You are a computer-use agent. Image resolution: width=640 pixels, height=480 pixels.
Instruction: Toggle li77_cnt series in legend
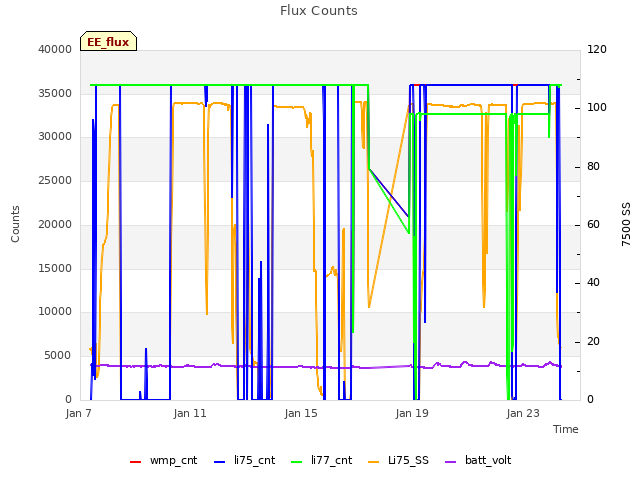[x=321, y=461]
